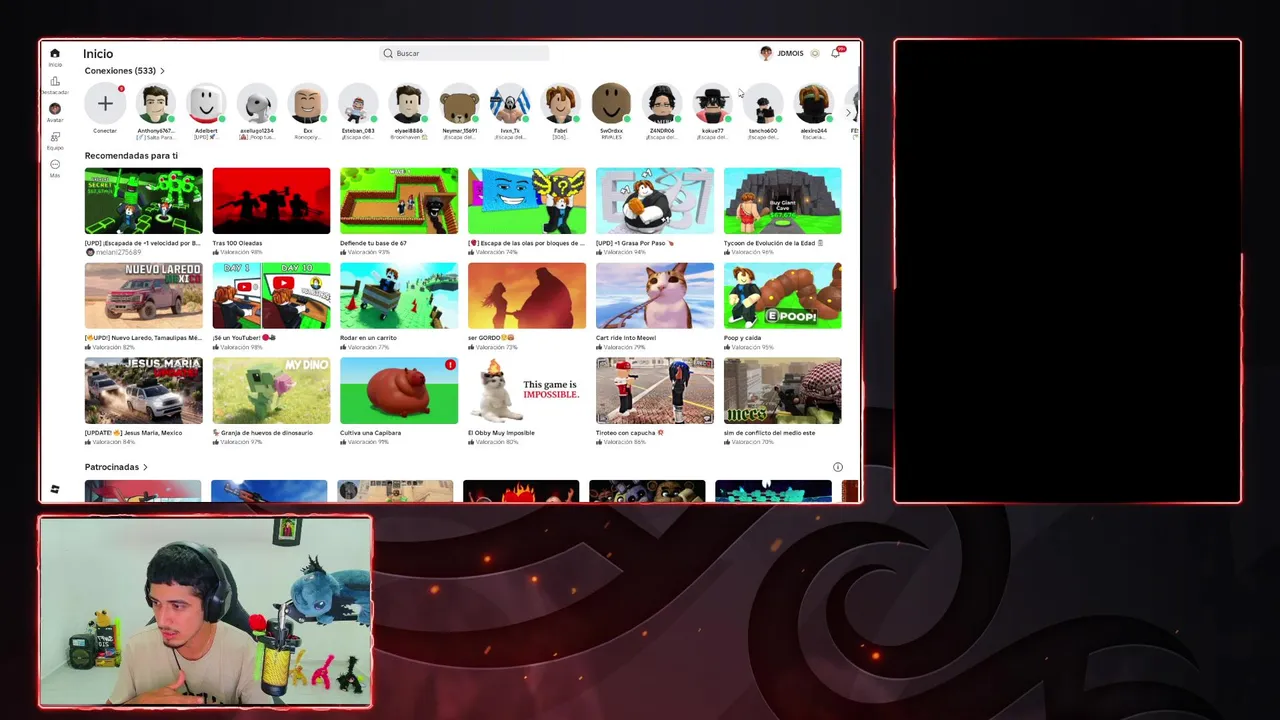
Task: Open Nuevo Laredo, Tamaulipas game
Action: [x=143, y=296]
